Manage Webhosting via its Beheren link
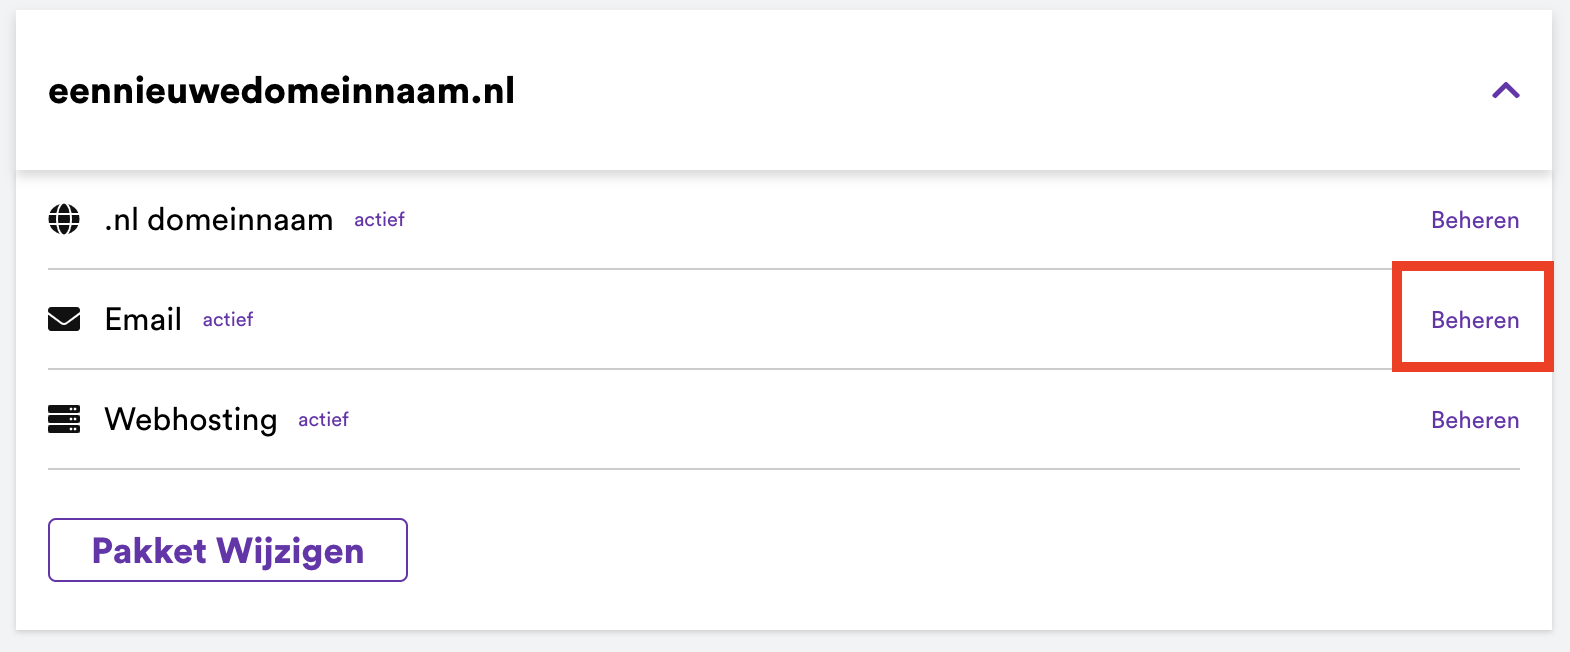Viewport: 1570px width, 652px height. [1474, 420]
